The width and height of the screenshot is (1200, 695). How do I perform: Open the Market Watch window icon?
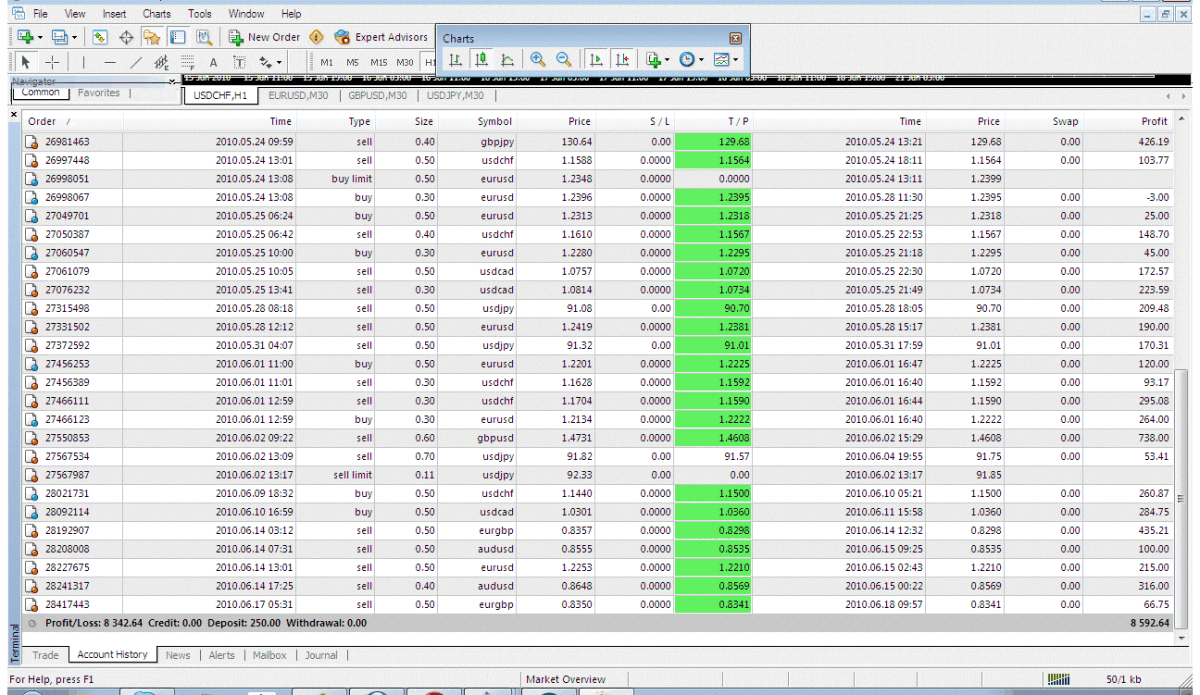(x=100, y=37)
